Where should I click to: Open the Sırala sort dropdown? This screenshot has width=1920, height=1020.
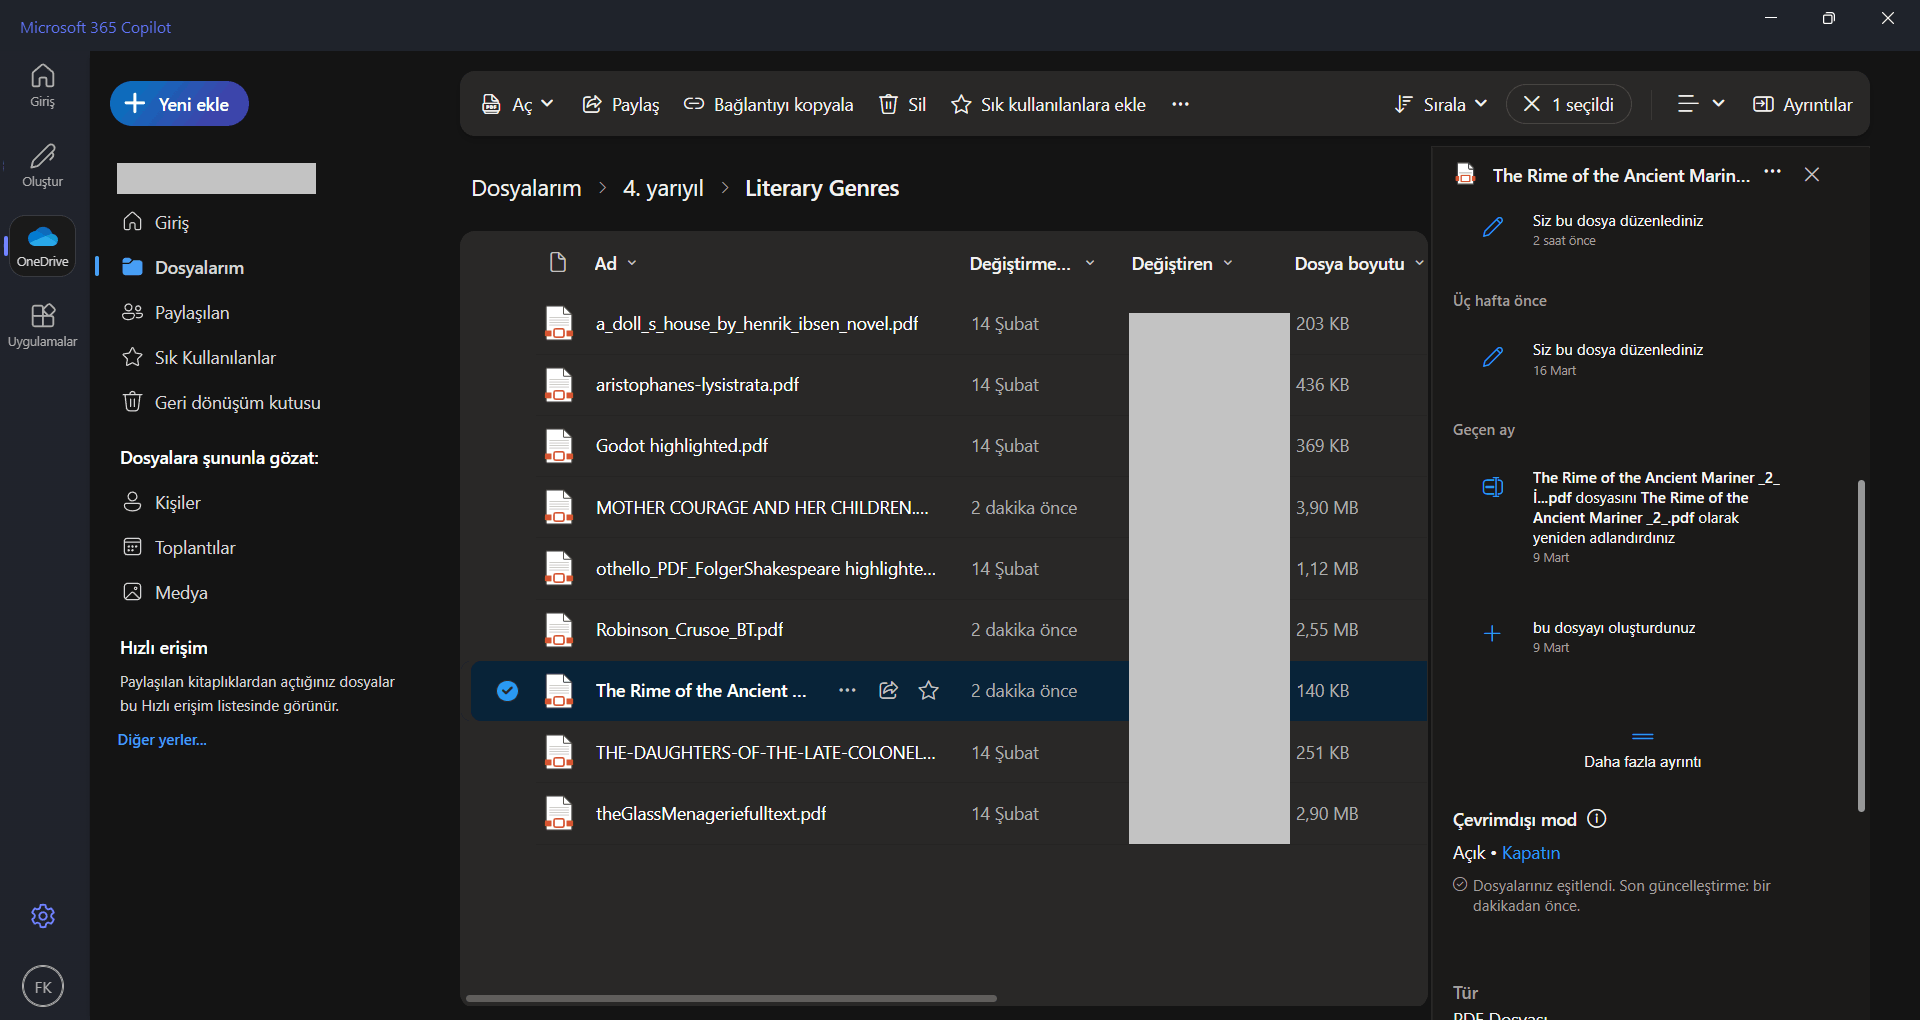(x=1441, y=104)
